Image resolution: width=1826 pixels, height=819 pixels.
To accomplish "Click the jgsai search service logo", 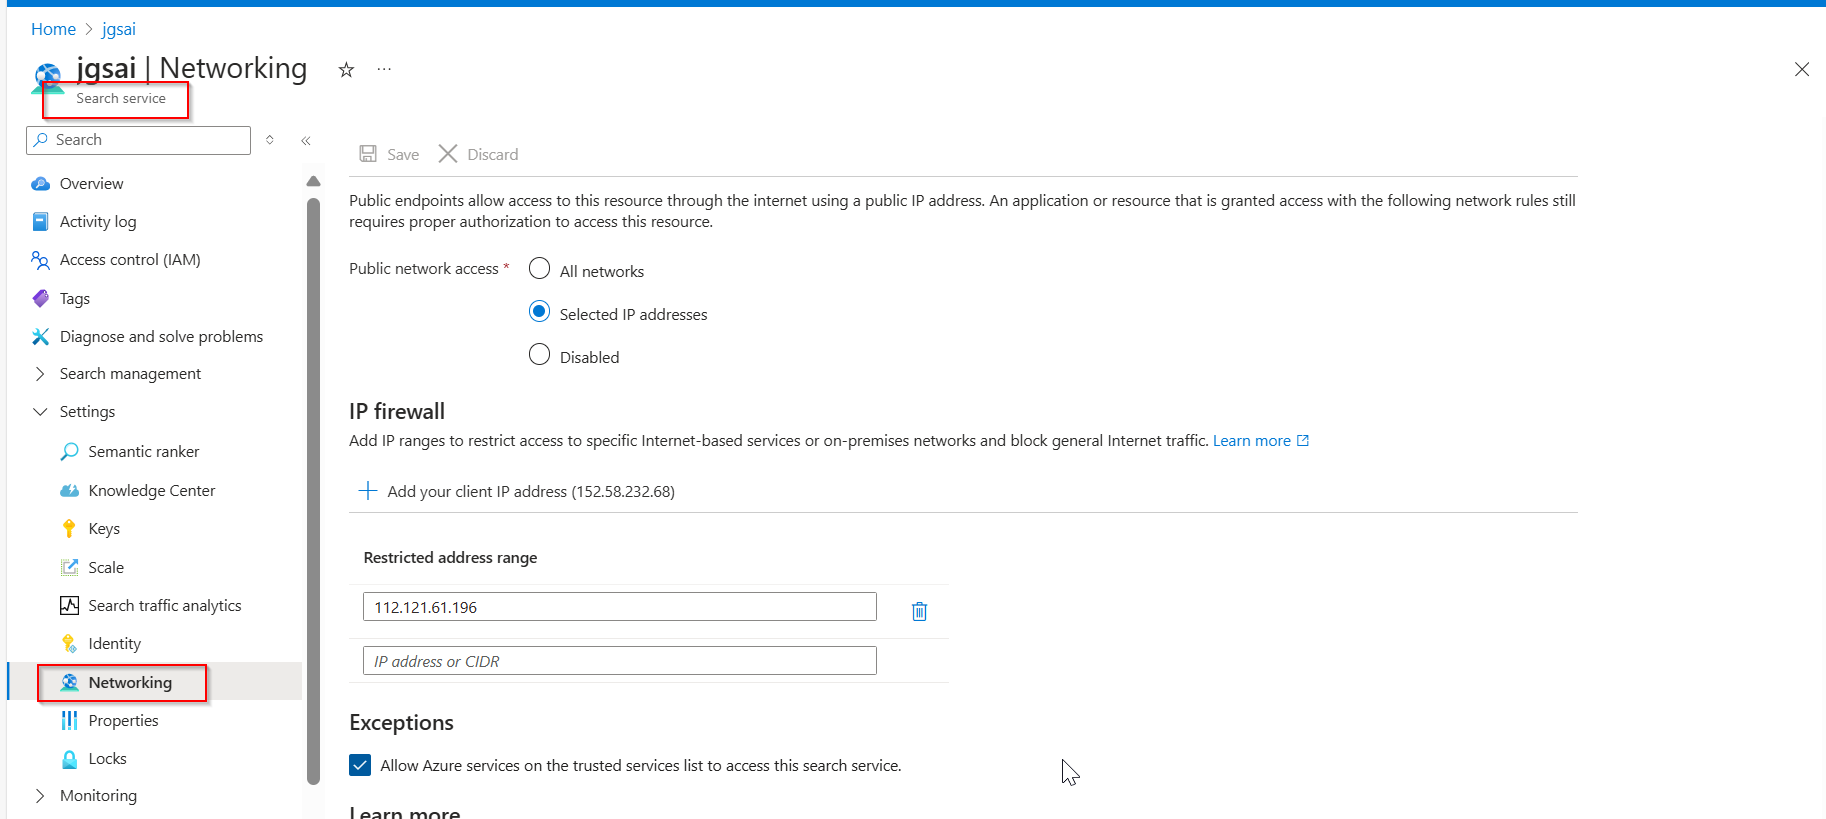I will pos(48,77).
